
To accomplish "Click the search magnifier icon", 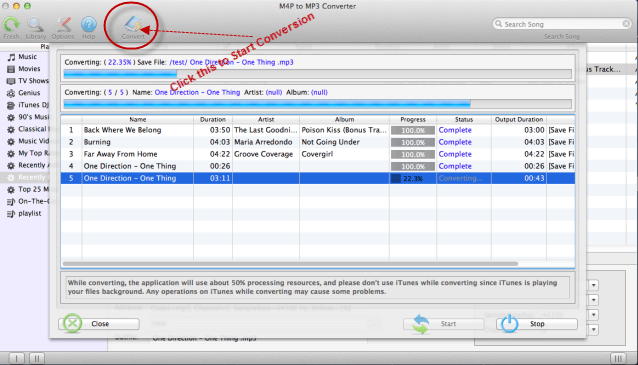I will 498,24.
